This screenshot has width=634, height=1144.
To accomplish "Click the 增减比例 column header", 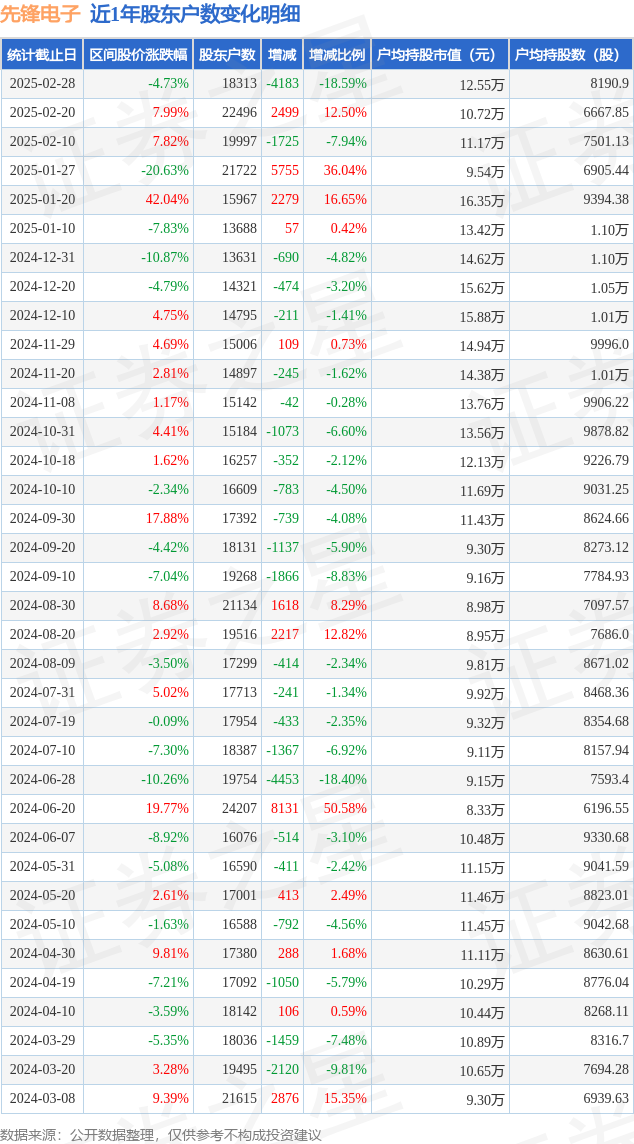I will [x=336, y=55].
